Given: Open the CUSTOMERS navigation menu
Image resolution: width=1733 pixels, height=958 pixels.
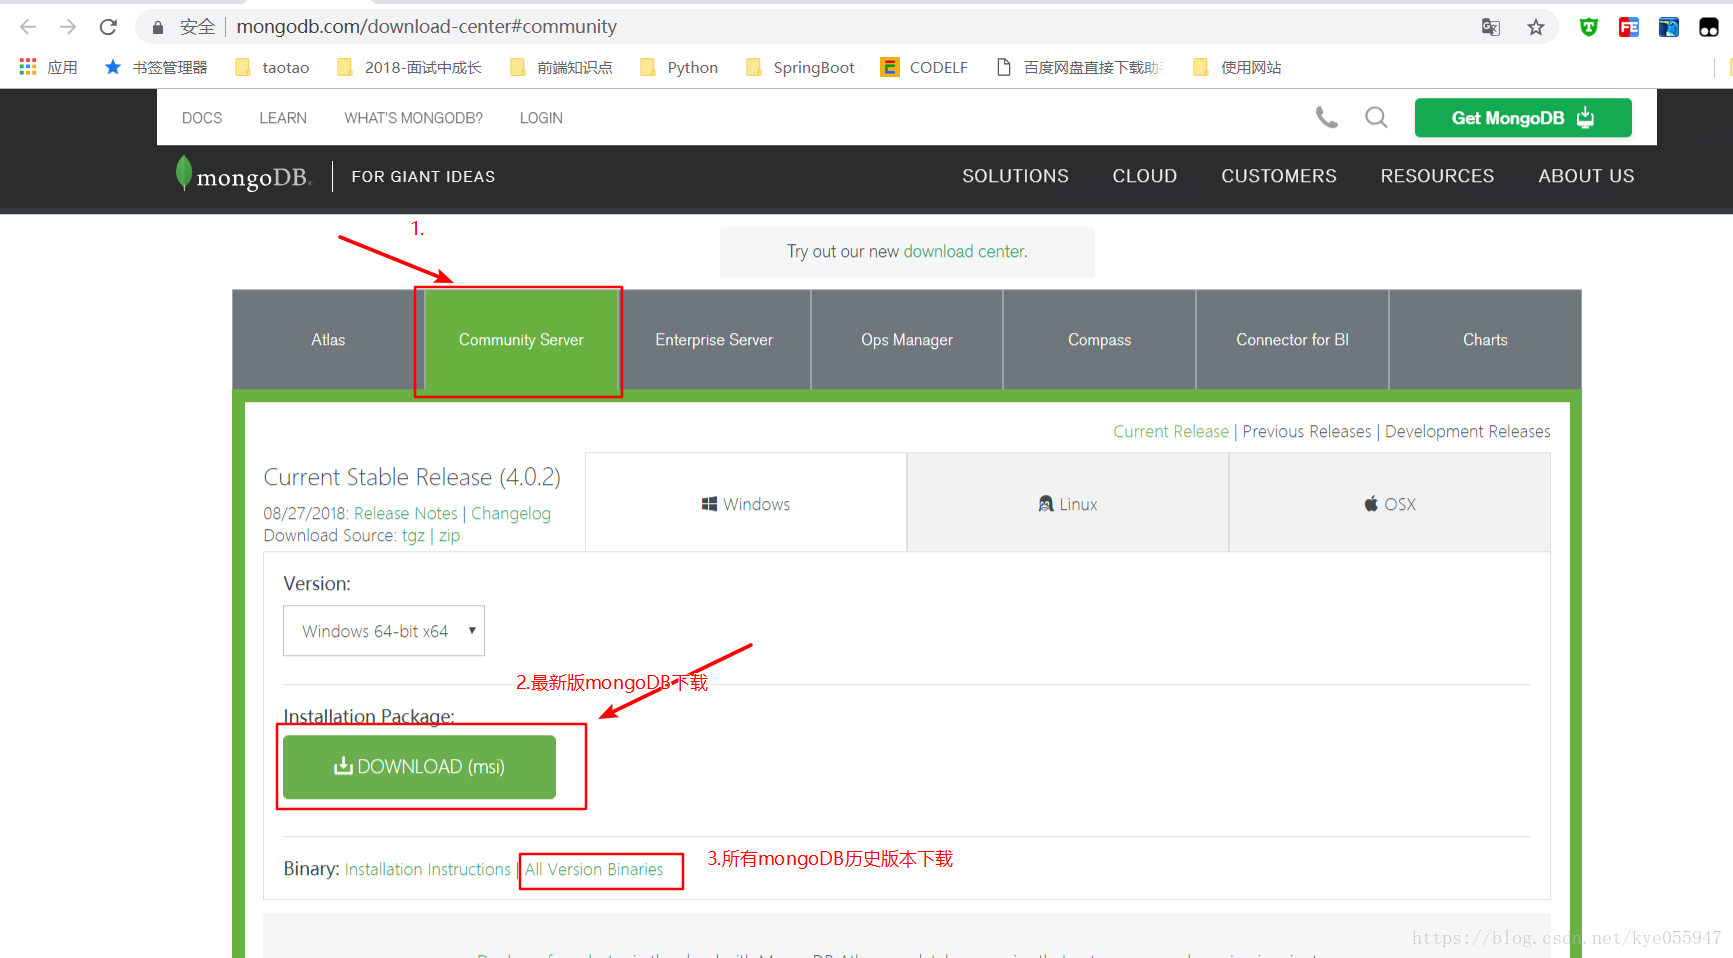Looking at the screenshot, I should click(x=1279, y=176).
